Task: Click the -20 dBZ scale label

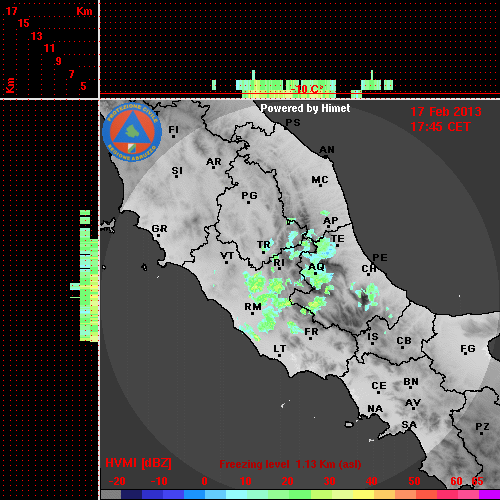Action: [x=117, y=481]
